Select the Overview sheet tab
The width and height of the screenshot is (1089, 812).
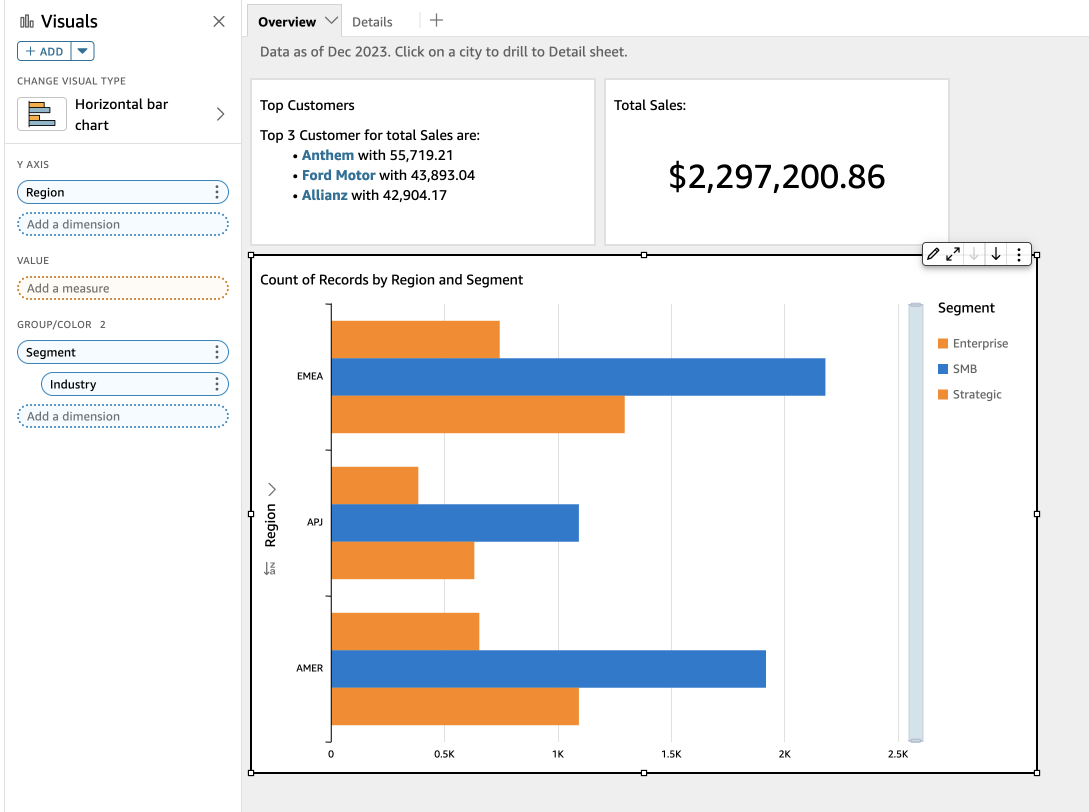[x=286, y=22]
